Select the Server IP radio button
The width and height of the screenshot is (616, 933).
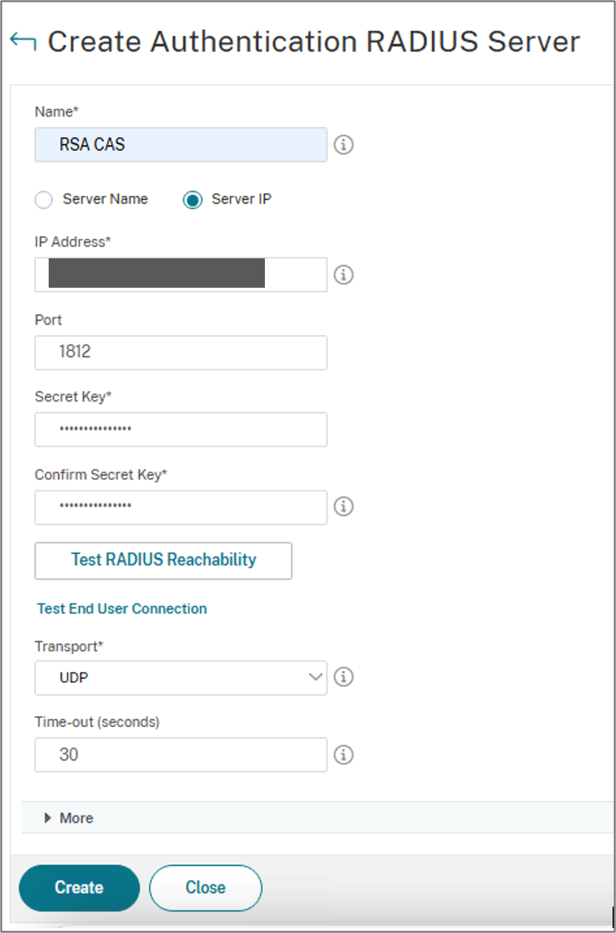pyautogui.click(x=192, y=200)
